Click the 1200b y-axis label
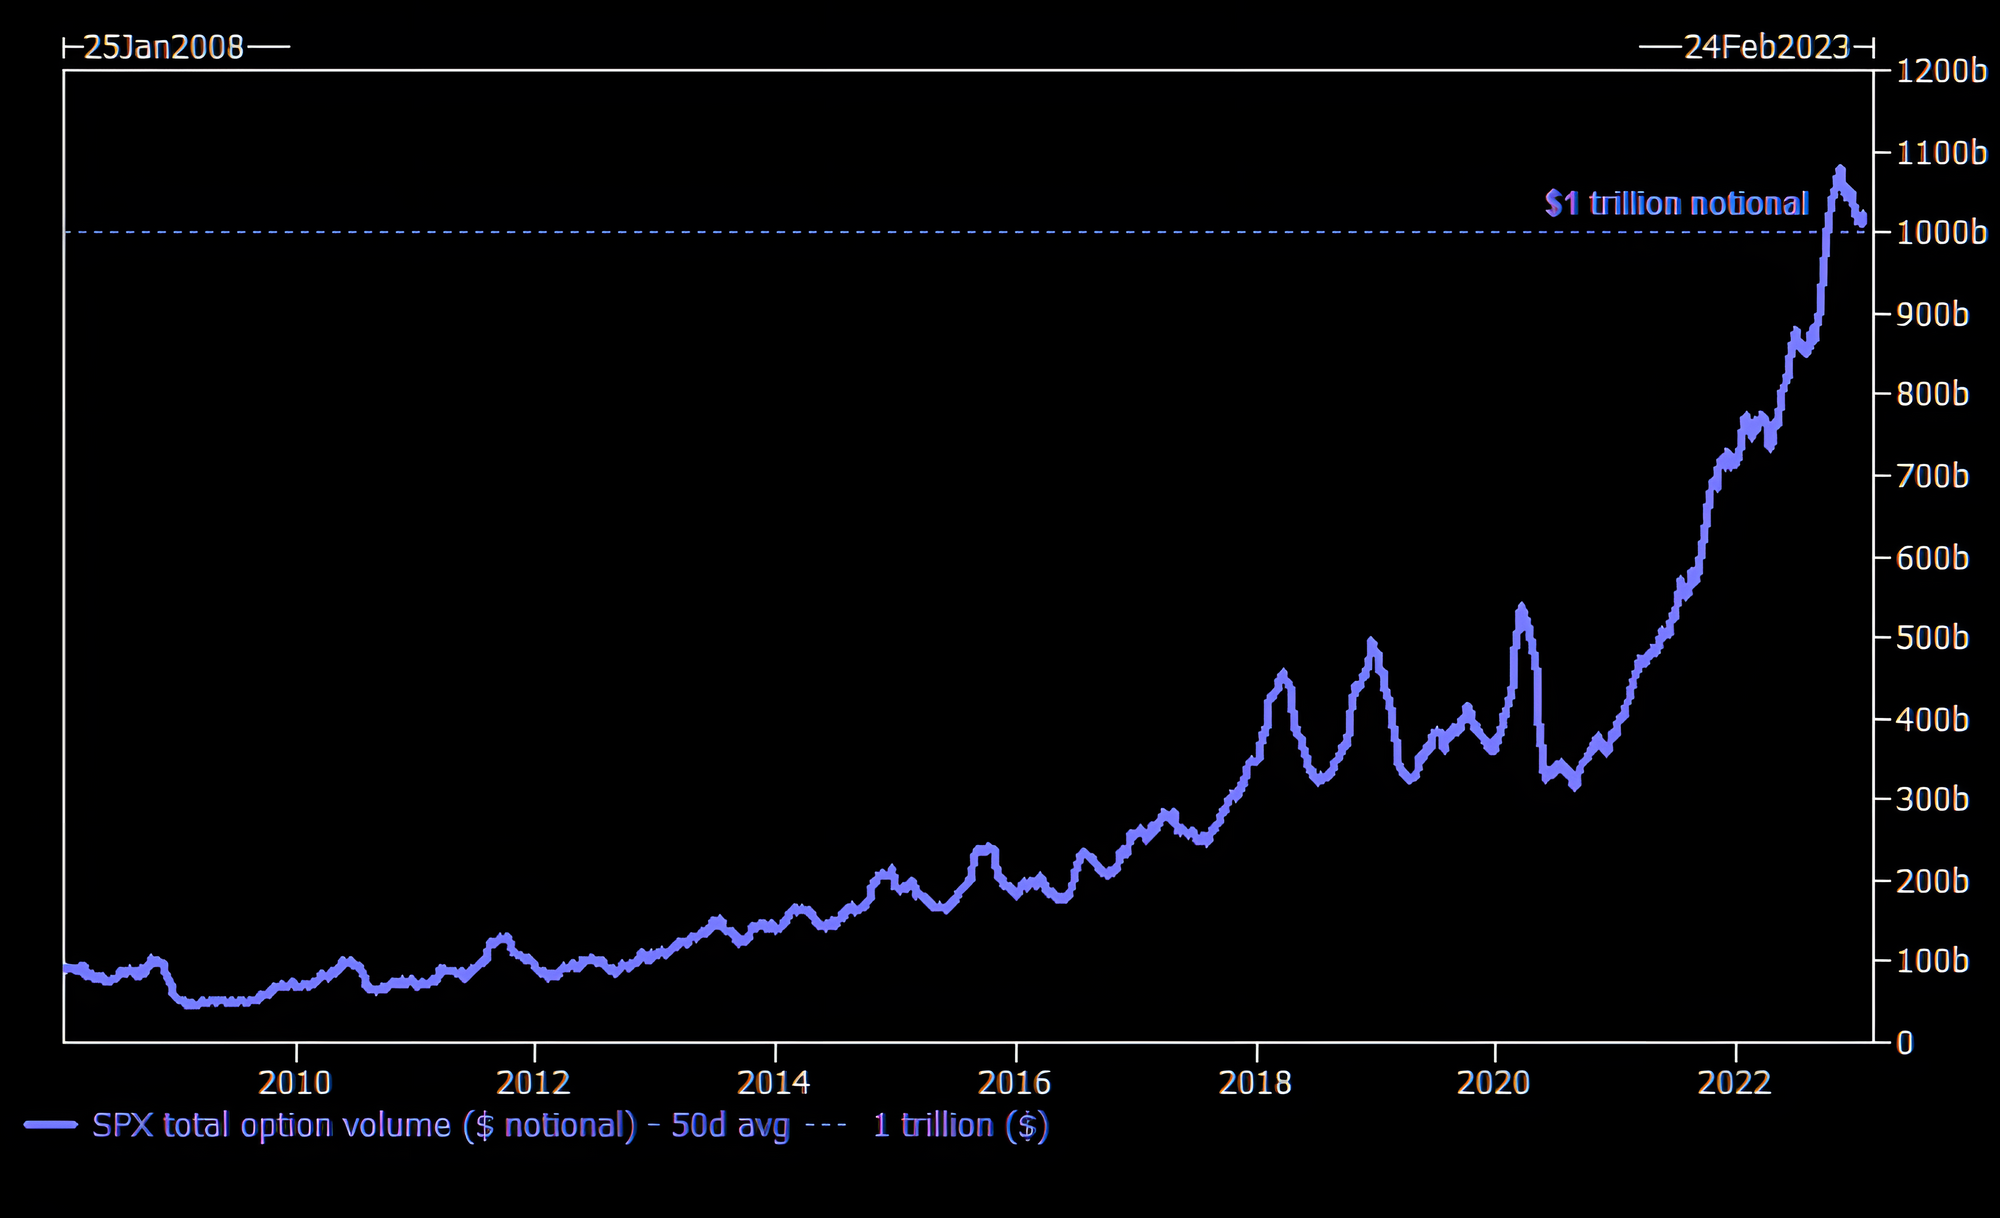 click(x=1941, y=71)
